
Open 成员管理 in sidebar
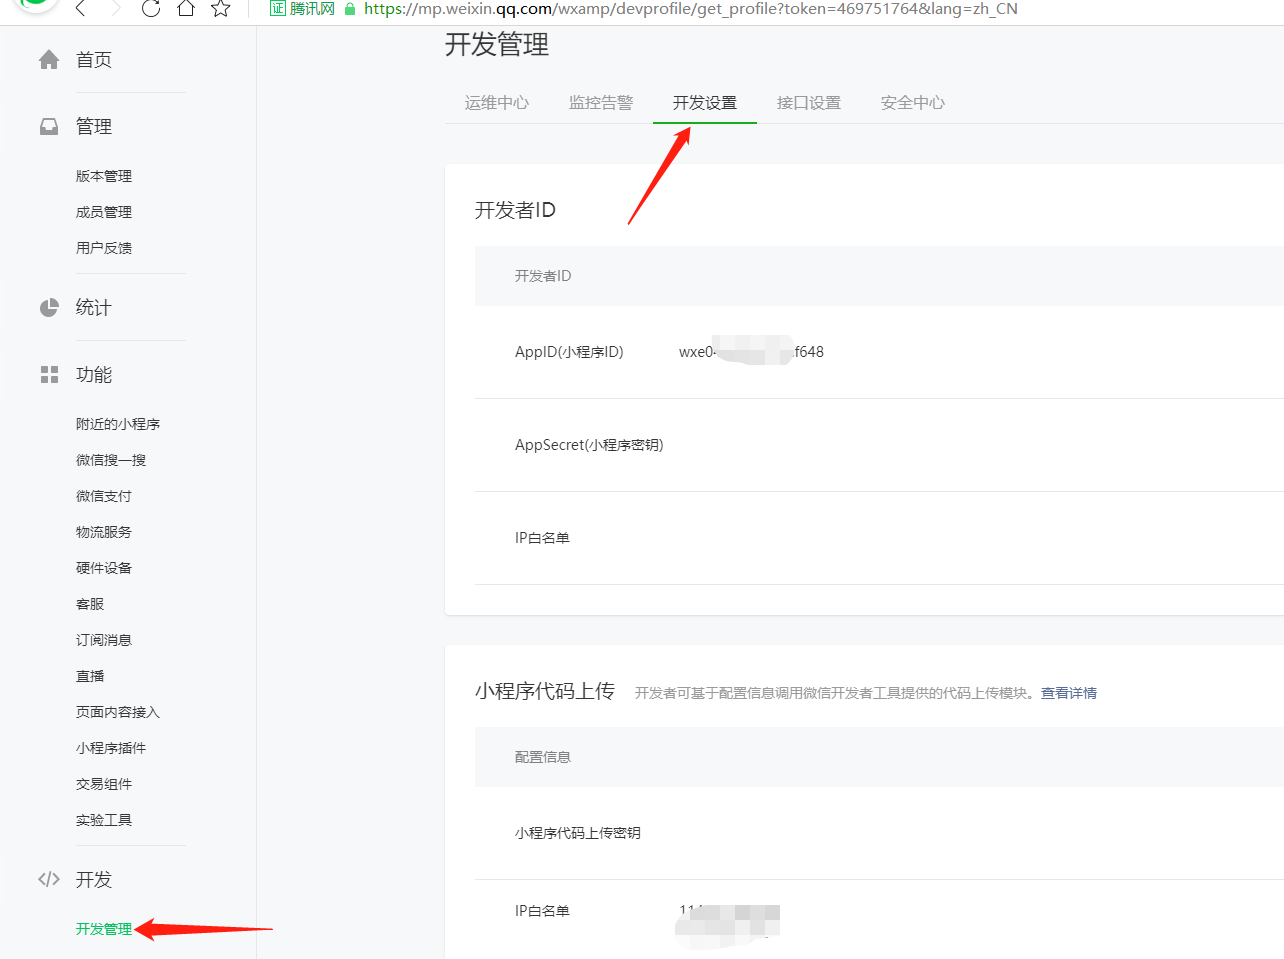(x=104, y=212)
